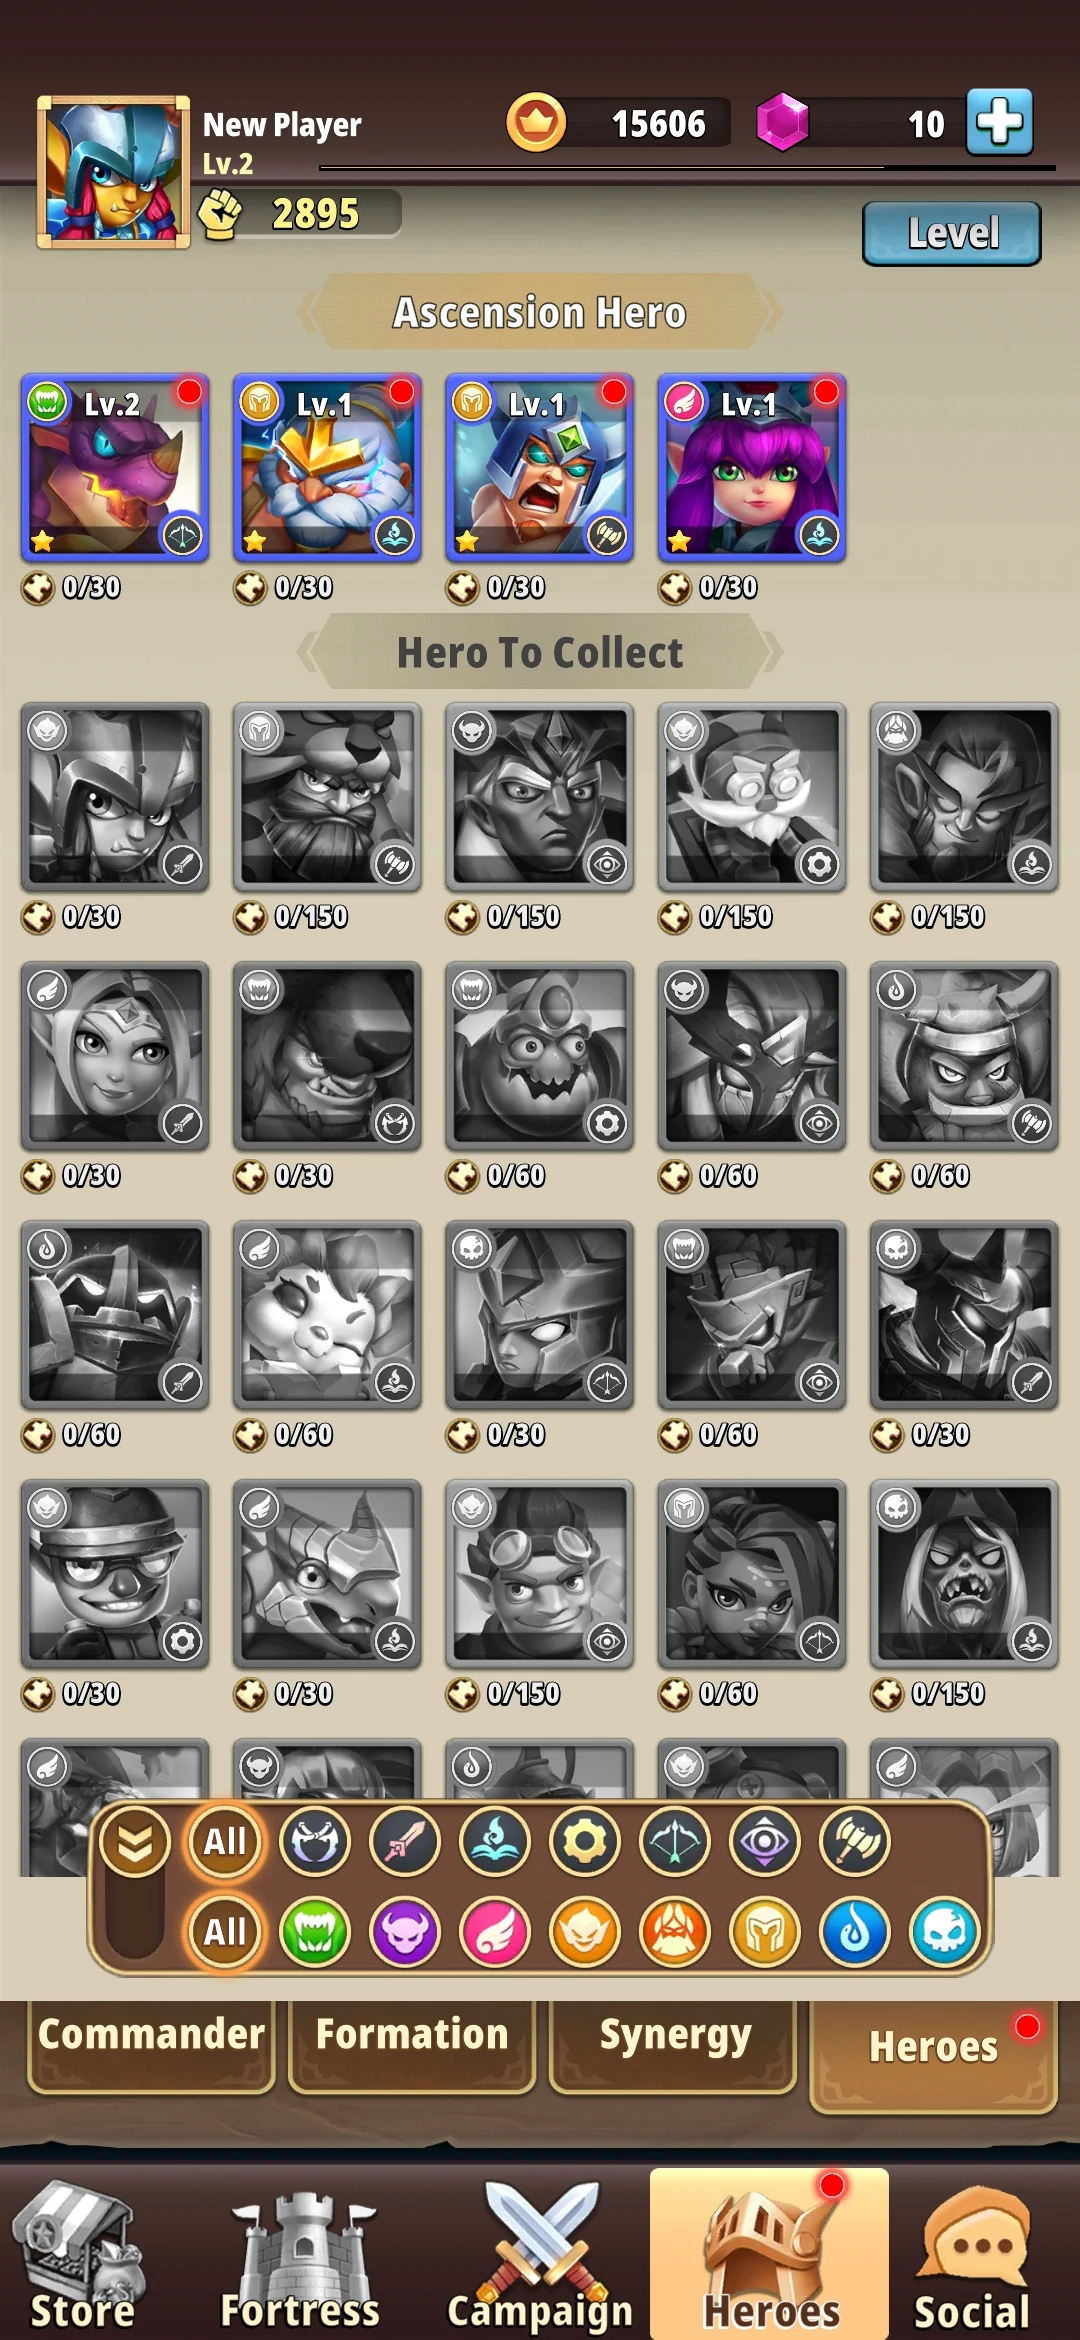Select the green fangs faction filter
The width and height of the screenshot is (1080, 2340).
click(315, 1931)
